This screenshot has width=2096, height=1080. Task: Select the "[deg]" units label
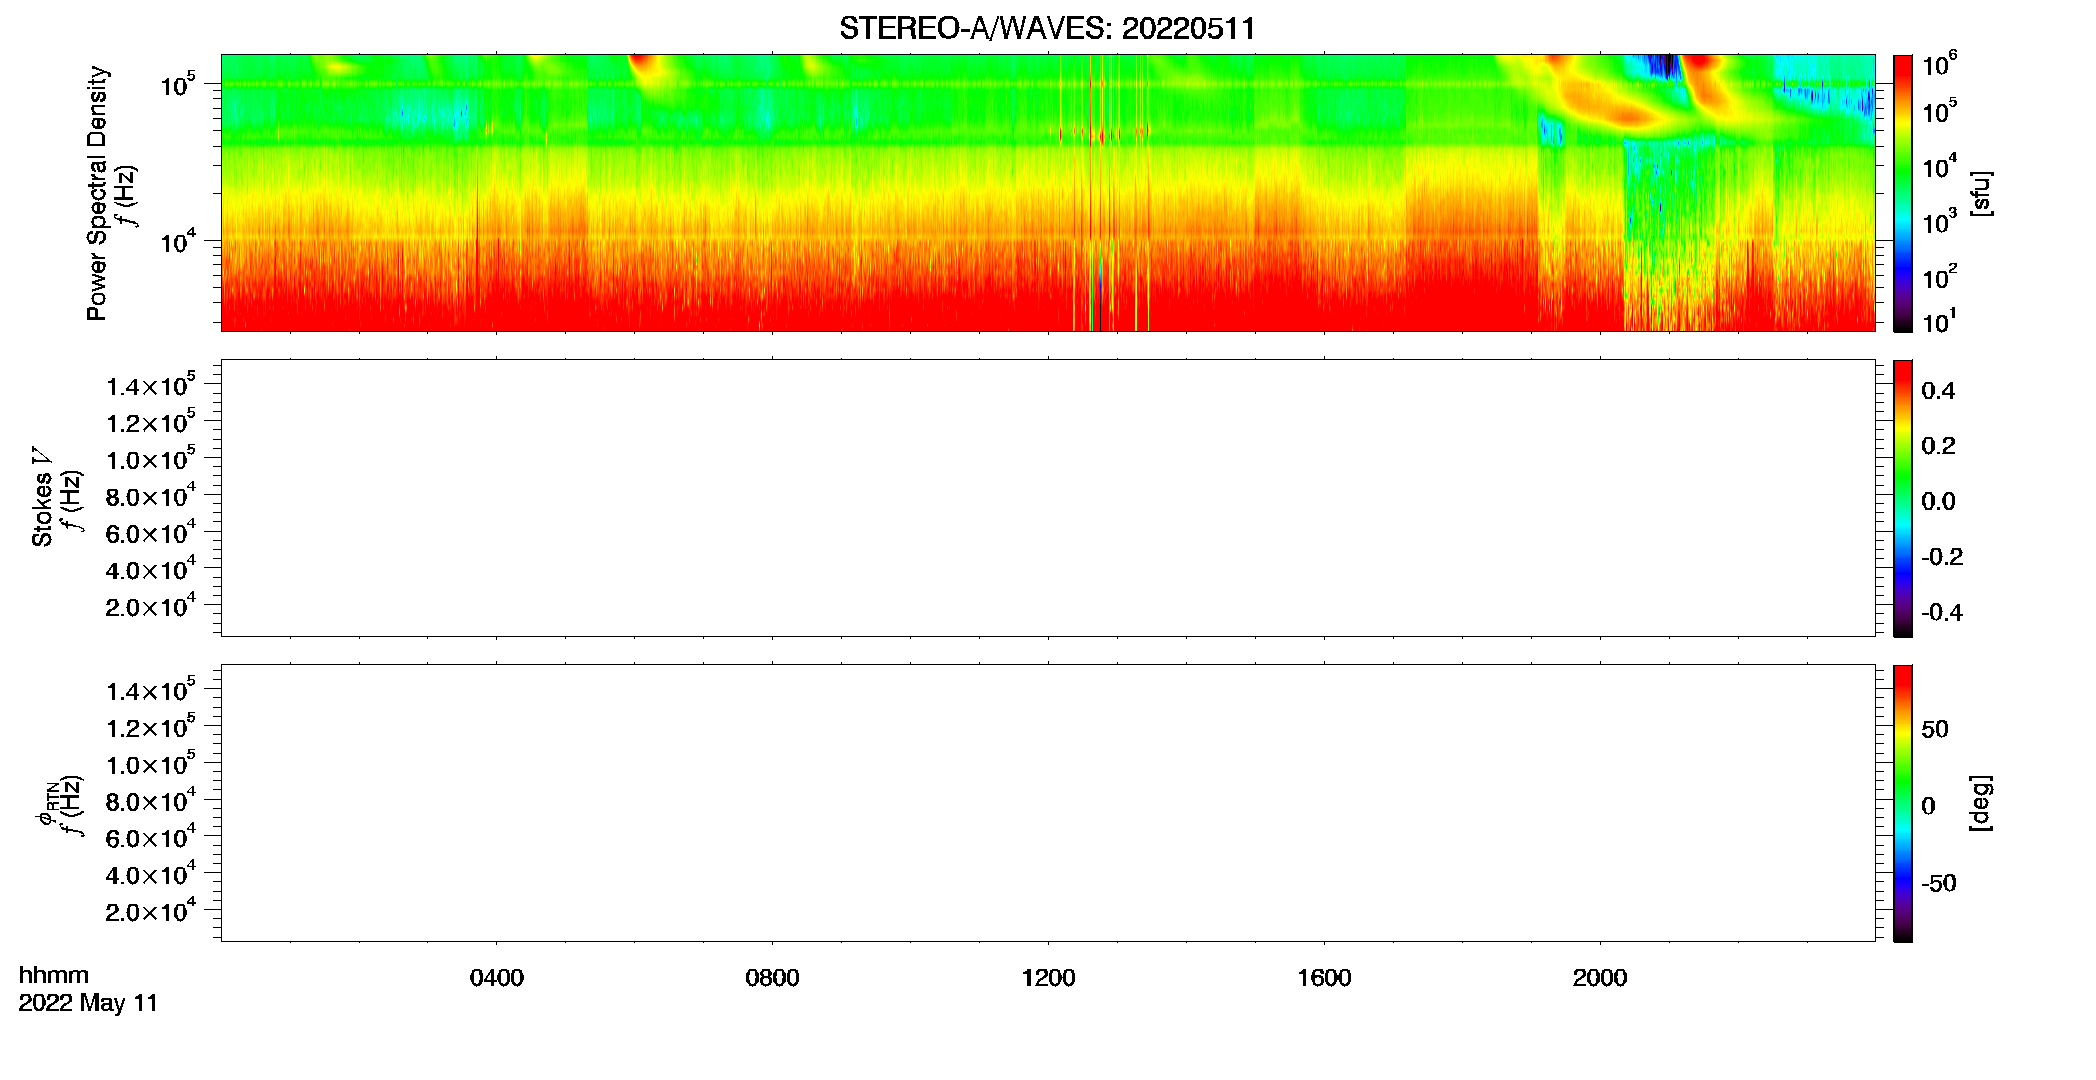click(1981, 803)
